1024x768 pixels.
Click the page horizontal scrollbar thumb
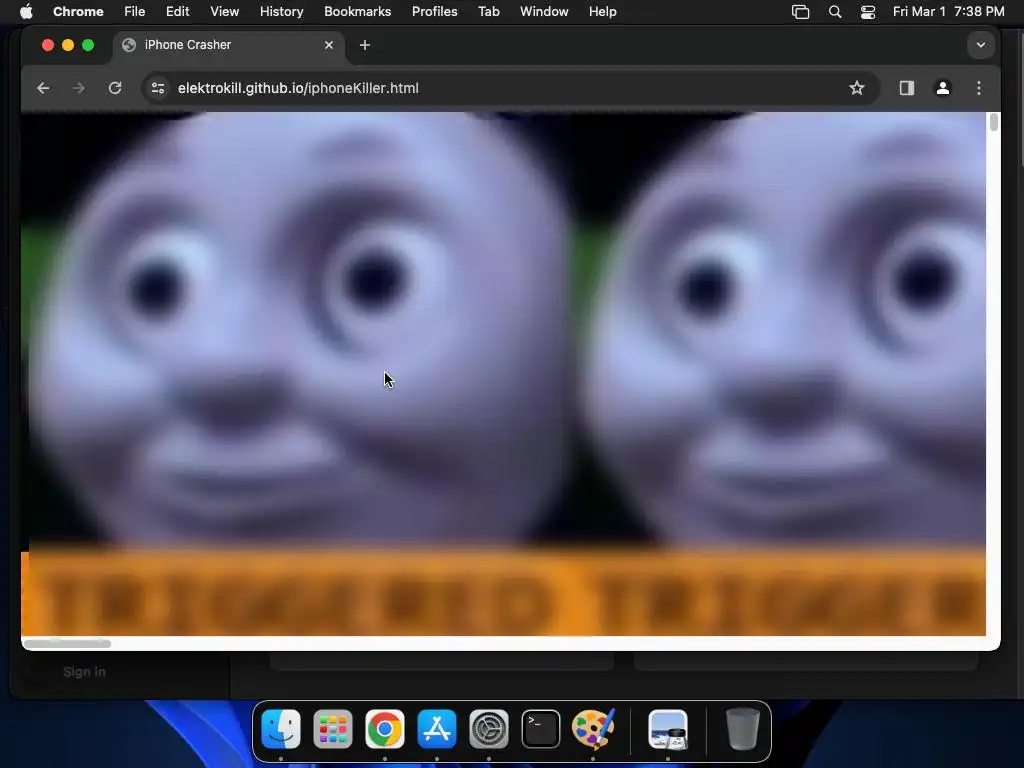point(67,643)
